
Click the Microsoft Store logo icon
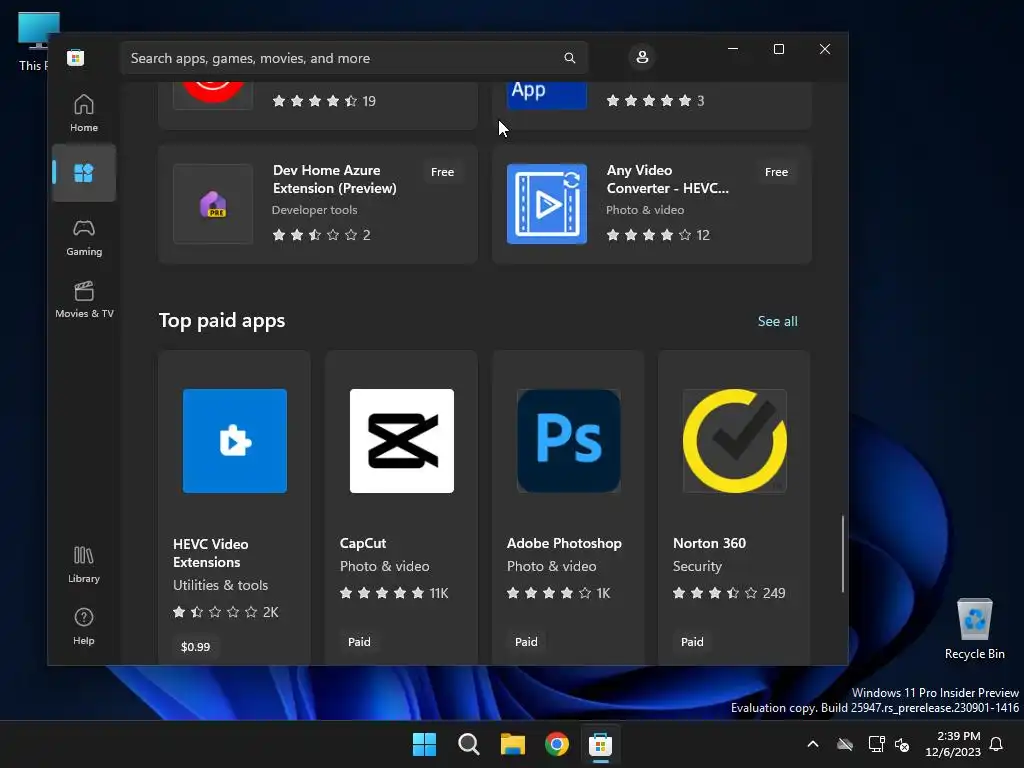click(76, 57)
